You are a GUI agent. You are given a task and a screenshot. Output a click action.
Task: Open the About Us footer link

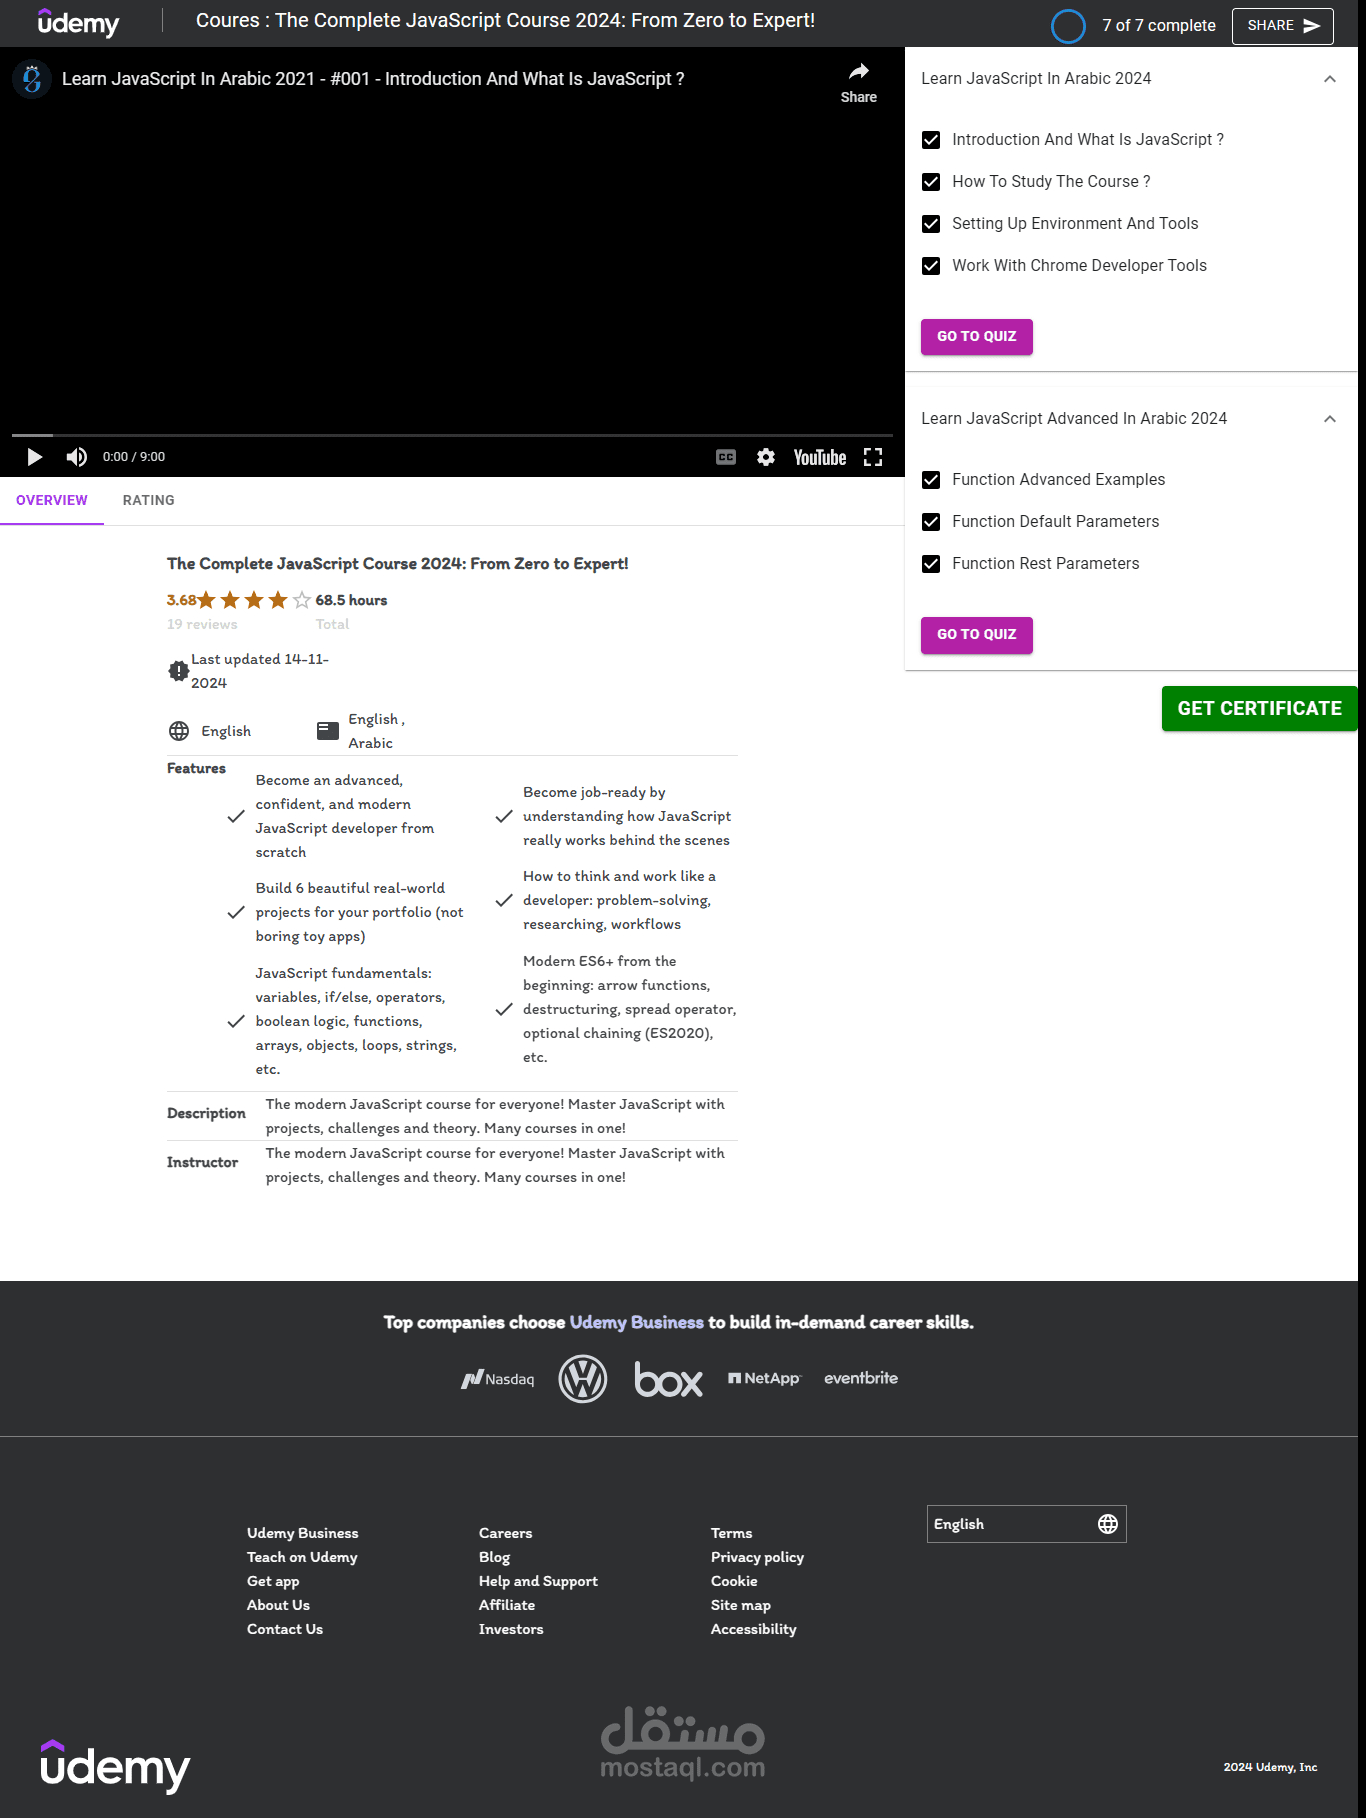pyautogui.click(x=278, y=1605)
